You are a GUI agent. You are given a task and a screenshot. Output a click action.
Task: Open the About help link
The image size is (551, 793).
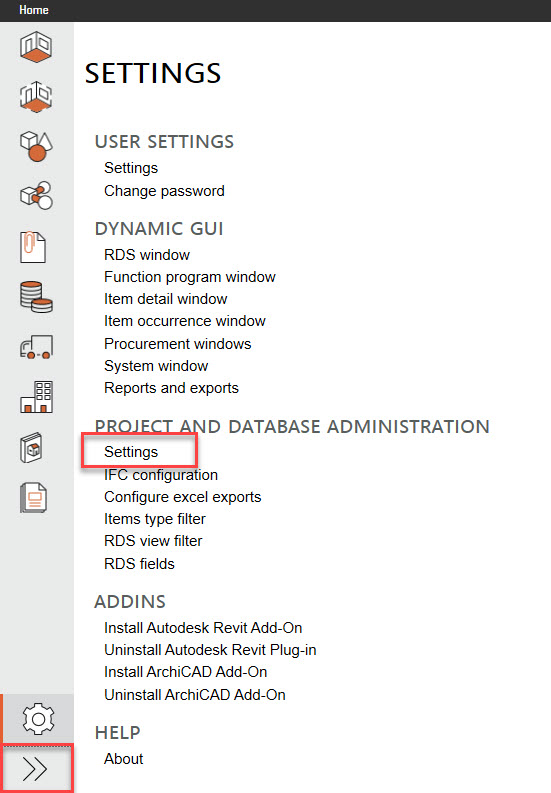click(123, 759)
